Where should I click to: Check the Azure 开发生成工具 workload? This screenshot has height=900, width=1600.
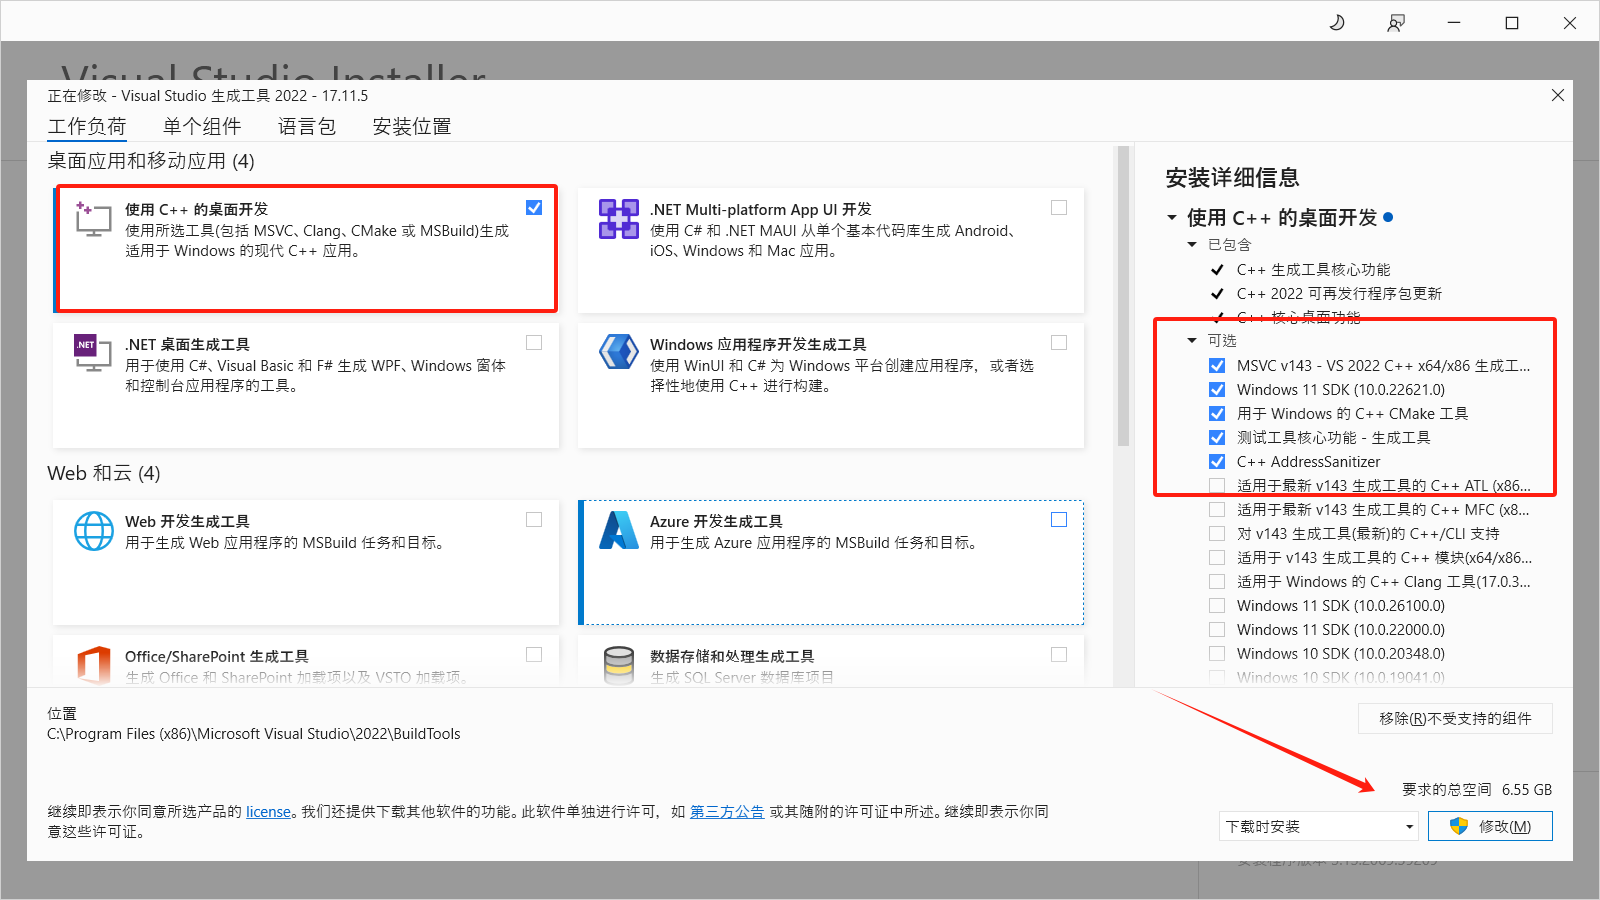pyautogui.click(x=1059, y=520)
